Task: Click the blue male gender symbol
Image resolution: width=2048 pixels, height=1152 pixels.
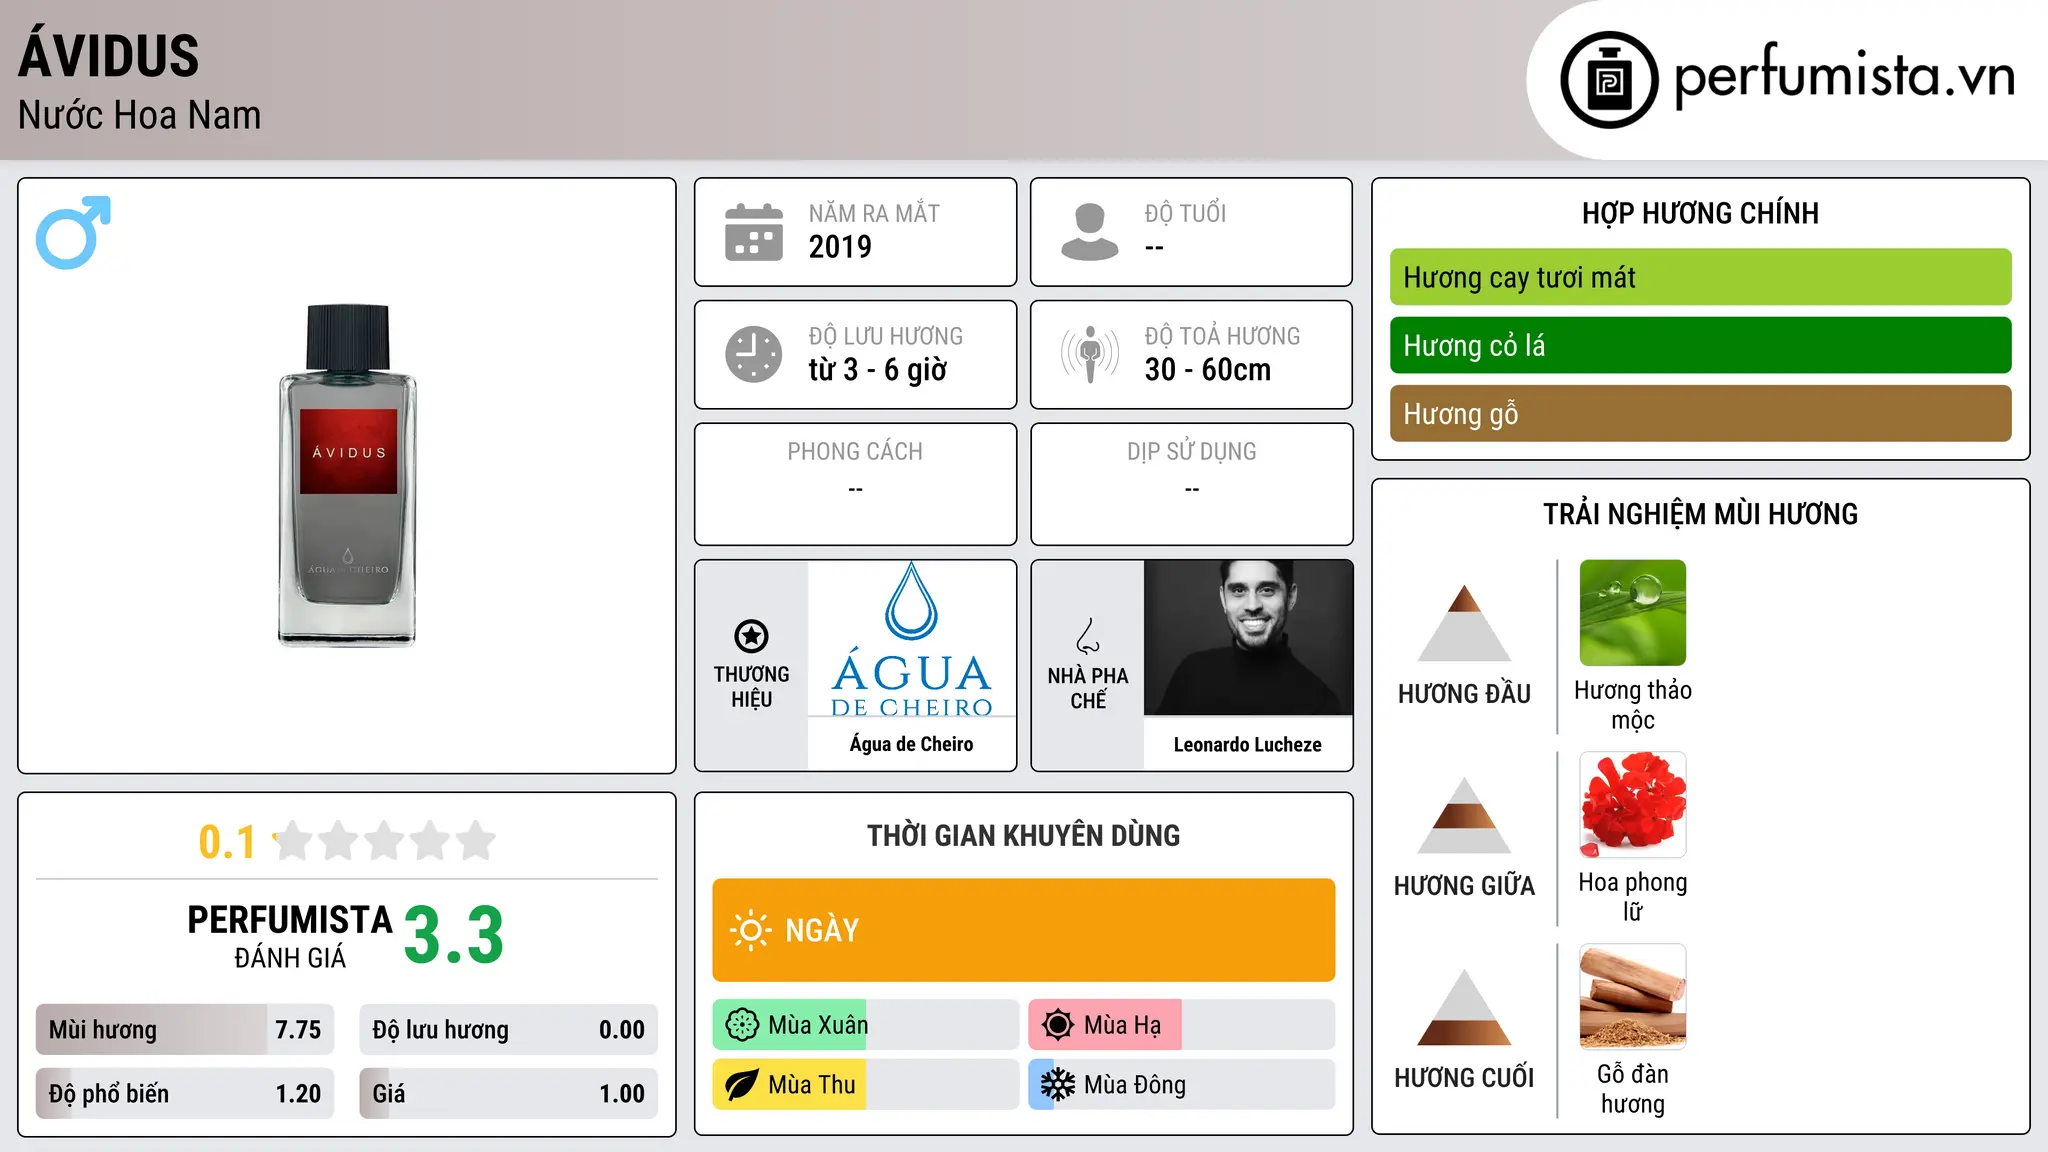Action: pyautogui.click(x=73, y=232)
